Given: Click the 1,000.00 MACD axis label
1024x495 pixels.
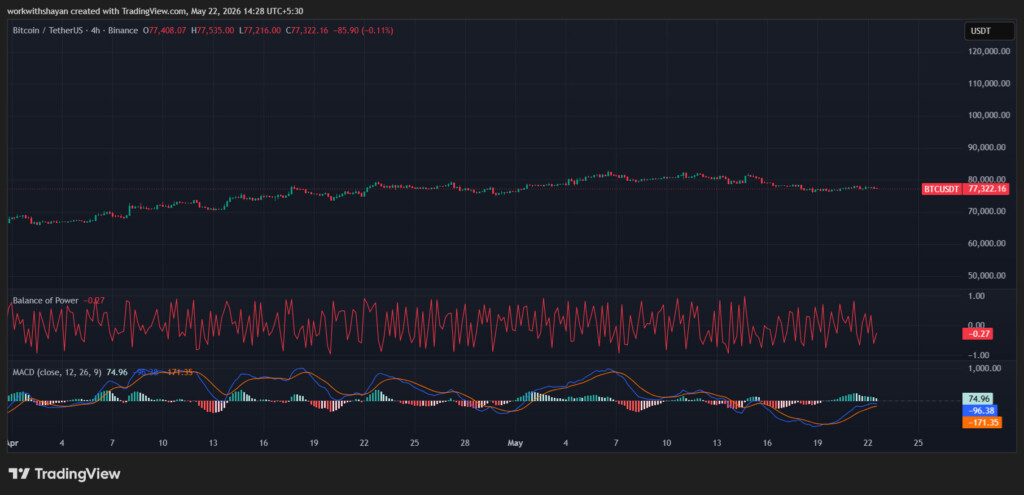Looking at the screenshot, I should coord(983,368).
